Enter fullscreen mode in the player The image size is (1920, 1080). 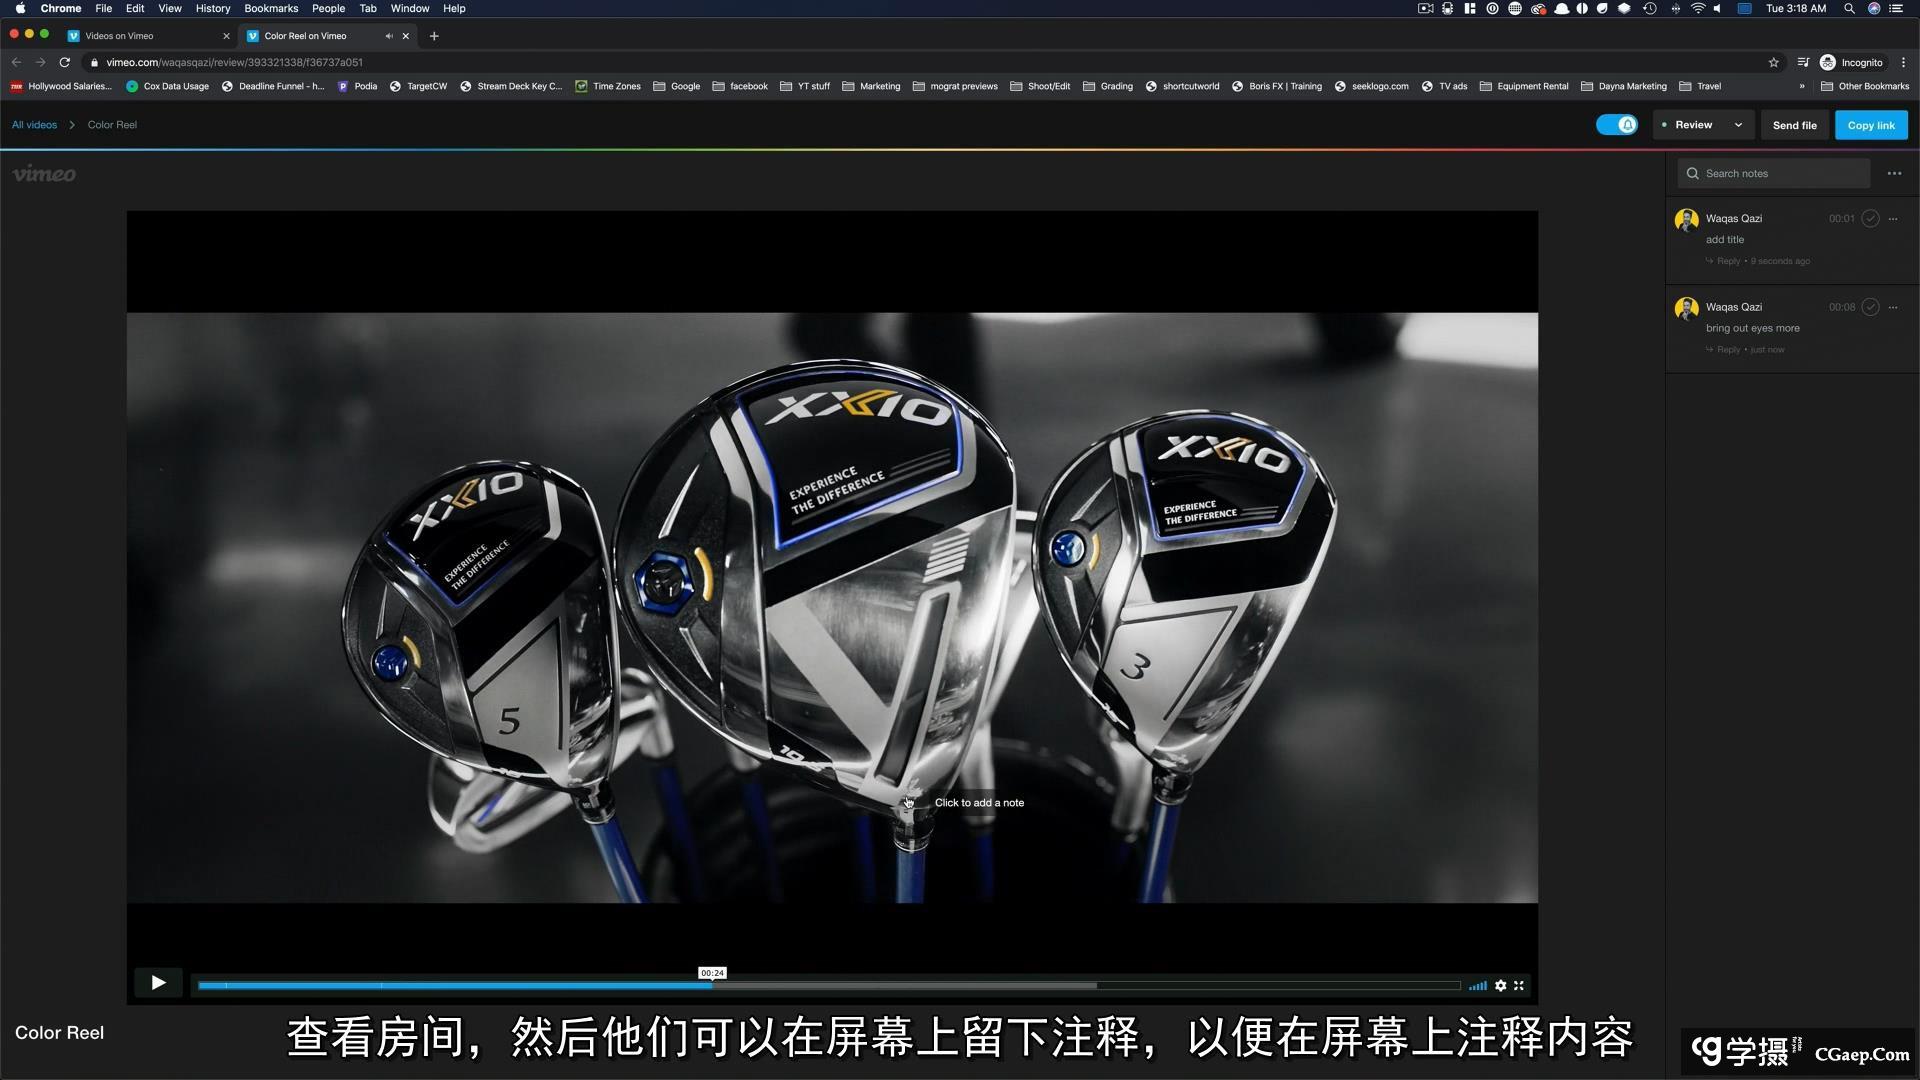pyautogui.click(x=1519, y=986)
